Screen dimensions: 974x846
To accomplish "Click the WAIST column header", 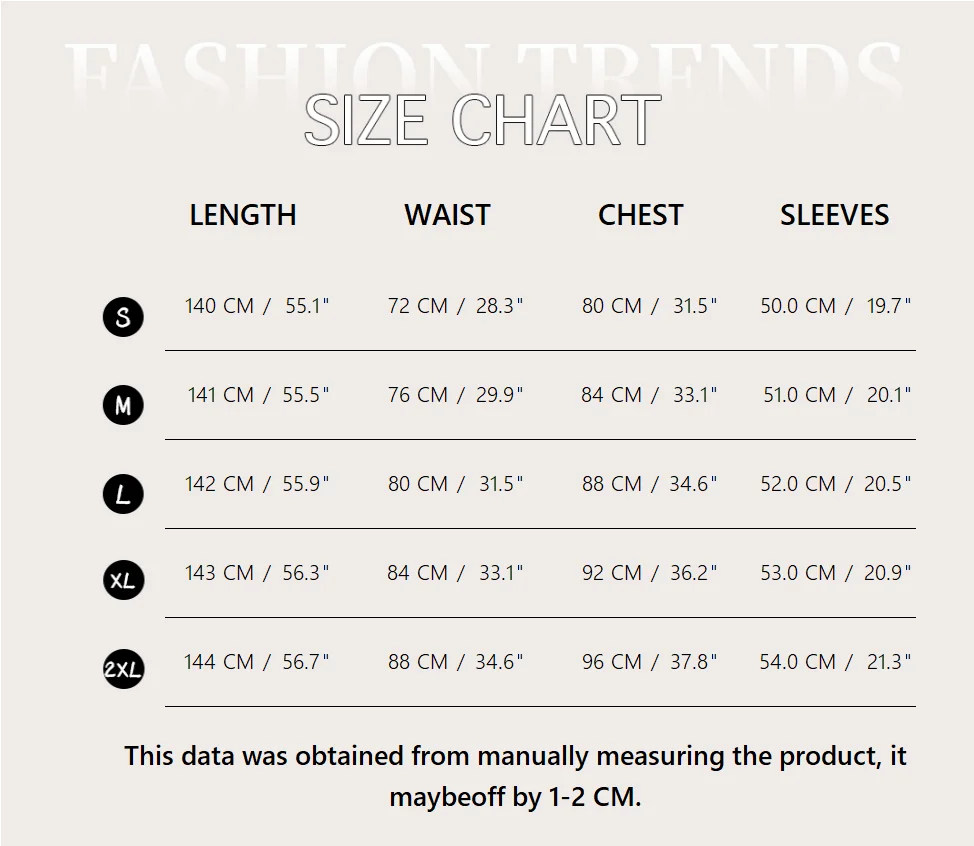I will pos(447,215).
